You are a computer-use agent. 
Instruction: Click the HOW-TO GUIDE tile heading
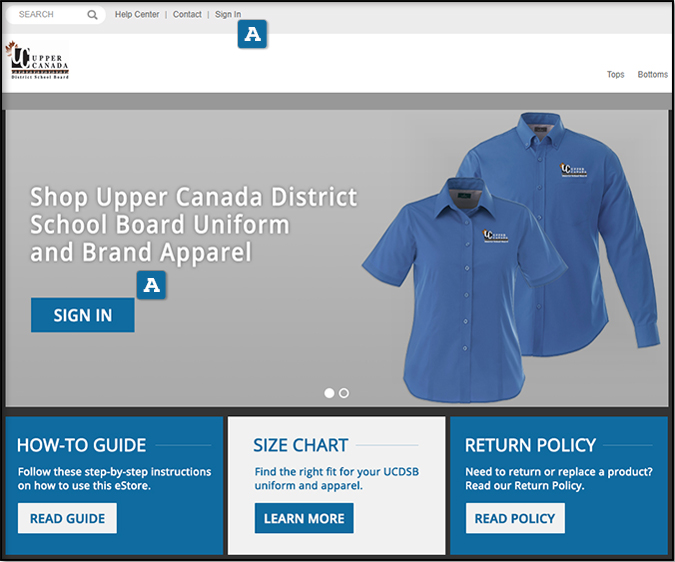pos(82,445)
